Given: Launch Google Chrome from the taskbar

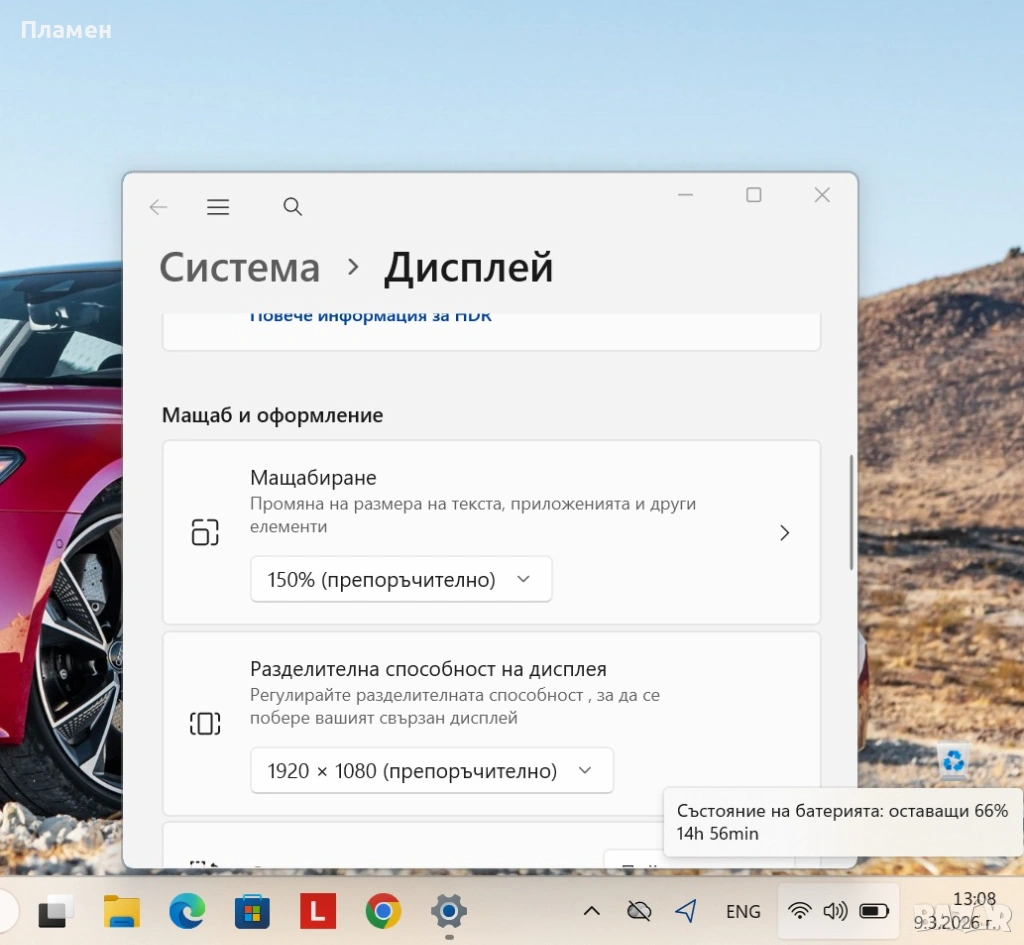Looking at the screenshot, I should [383, 911].
